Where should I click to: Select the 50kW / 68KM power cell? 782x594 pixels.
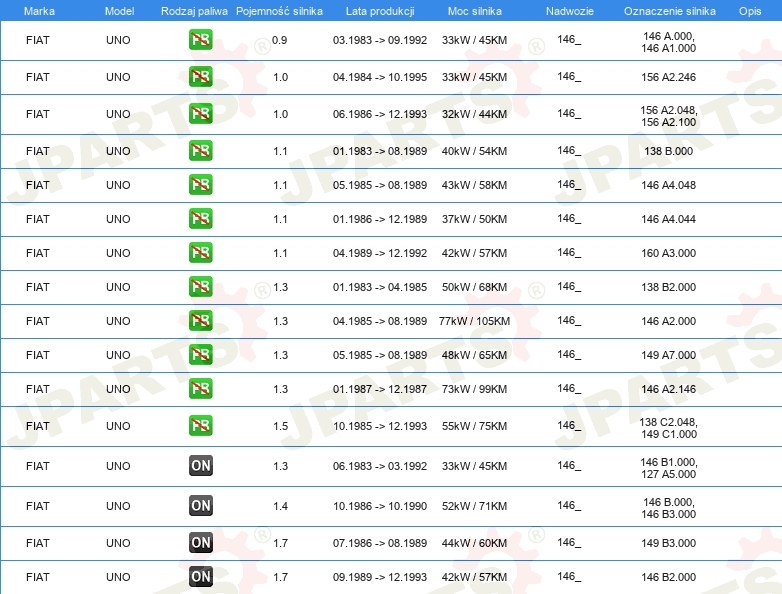click(474, 287)
